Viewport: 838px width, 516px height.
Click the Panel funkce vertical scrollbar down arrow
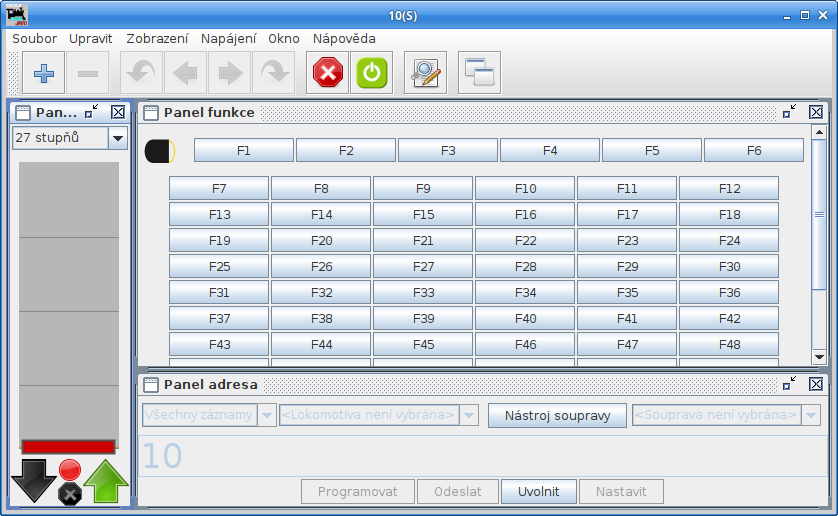pyautogui.click(x=819, y=357)
